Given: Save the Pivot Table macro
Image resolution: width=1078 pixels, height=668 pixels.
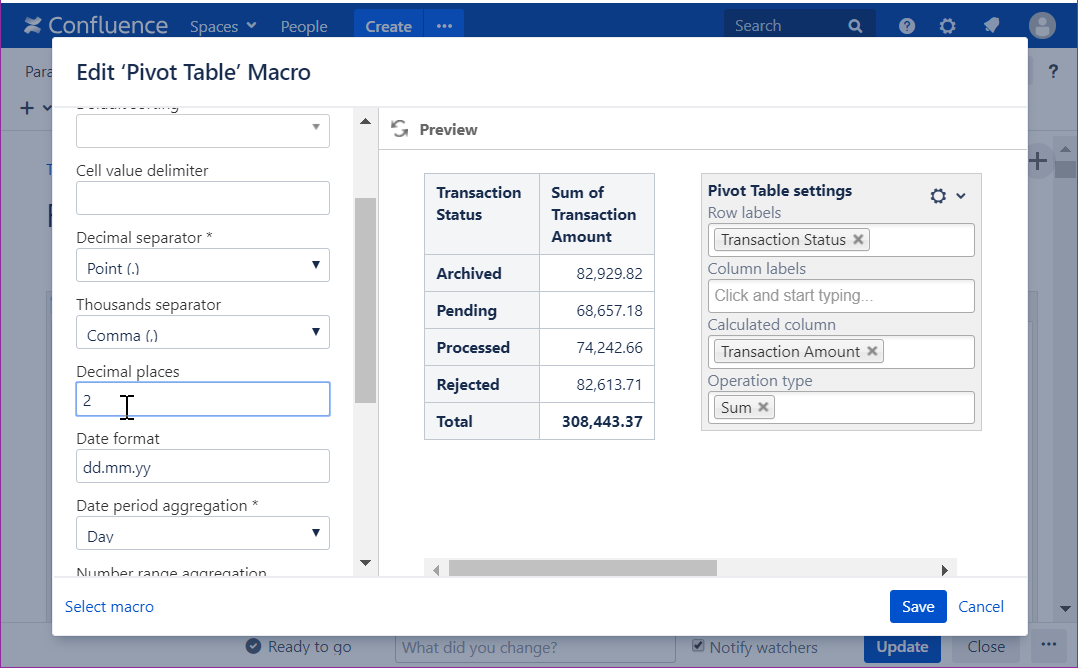Looking at the screenshot, I should (x=917, y=606).
